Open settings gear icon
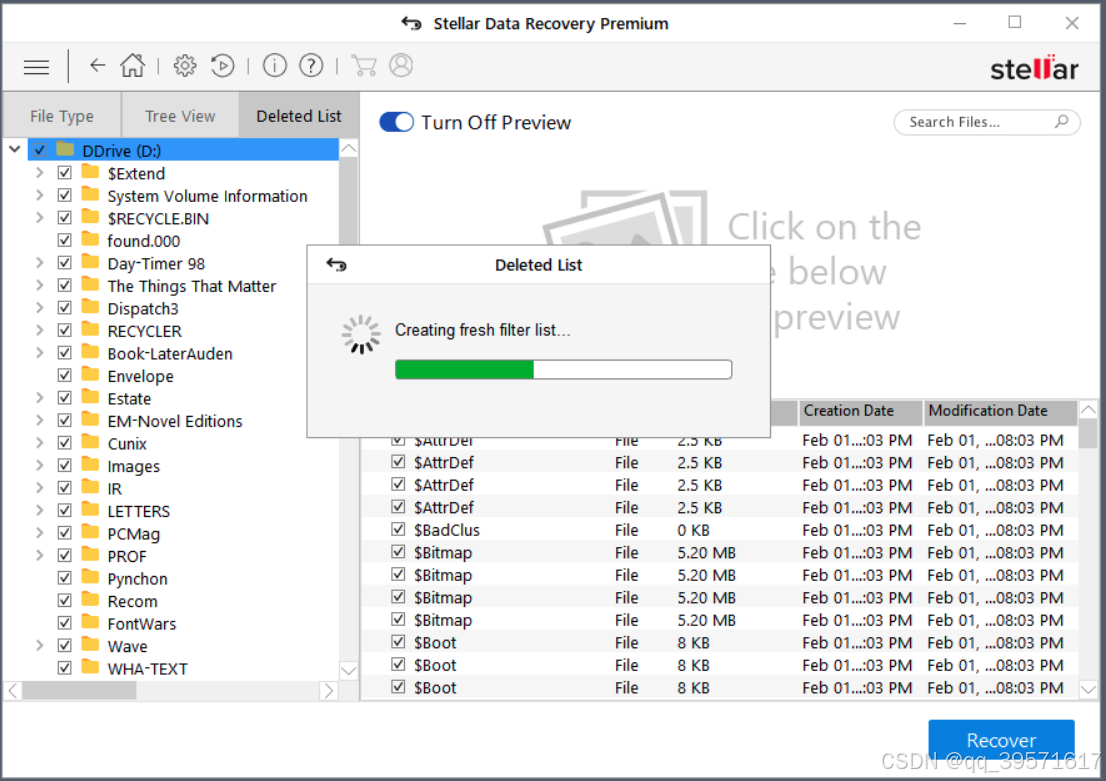The height and width of the screenshot is (781, 1106). pyautogui.click(x=185, y=66)
